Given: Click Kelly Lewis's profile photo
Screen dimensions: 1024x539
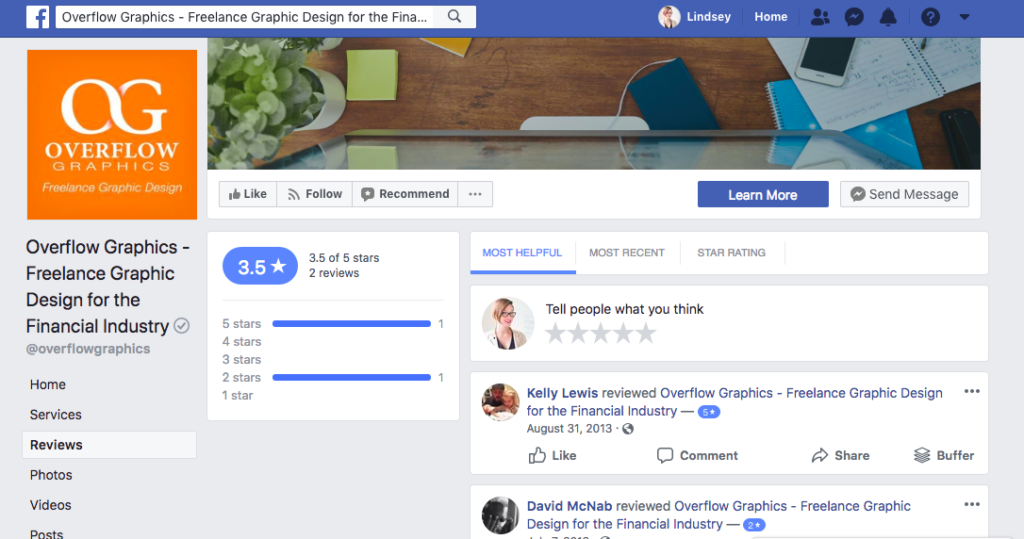Looking at the screenshot, I should (x=500, y=402).
